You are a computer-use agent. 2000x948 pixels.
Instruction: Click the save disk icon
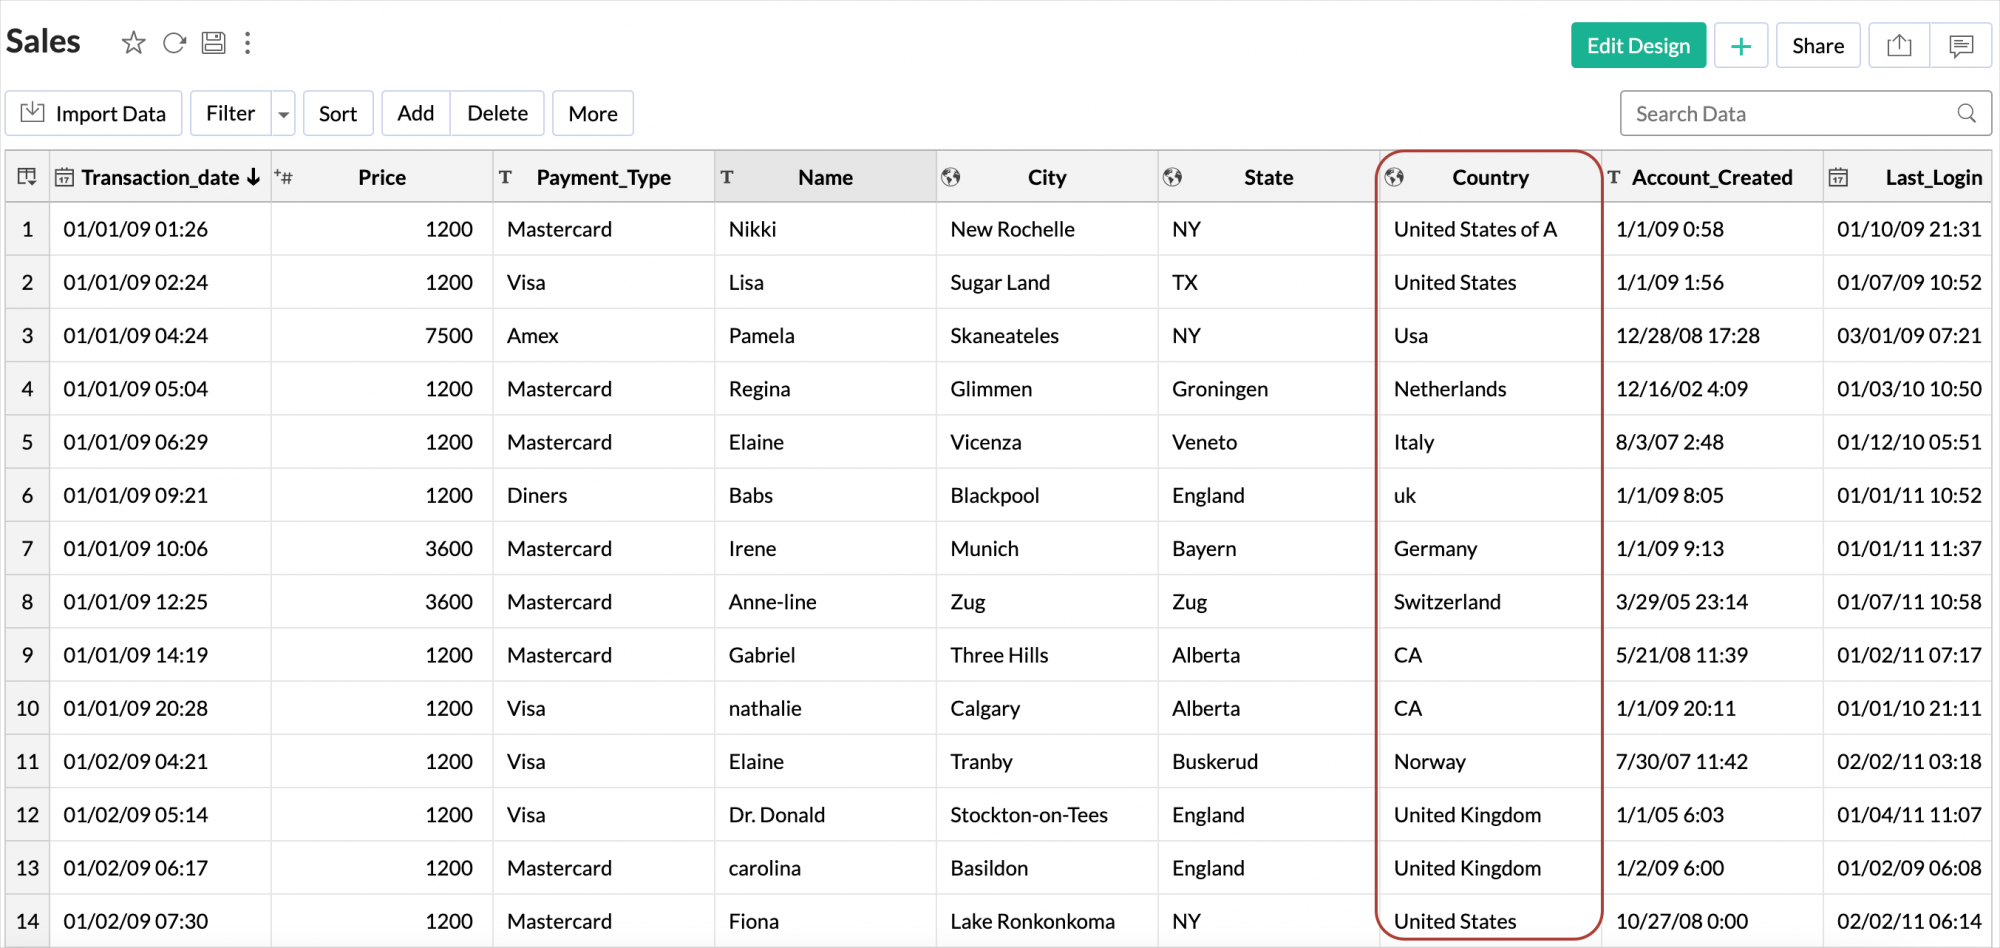point(214,43)
